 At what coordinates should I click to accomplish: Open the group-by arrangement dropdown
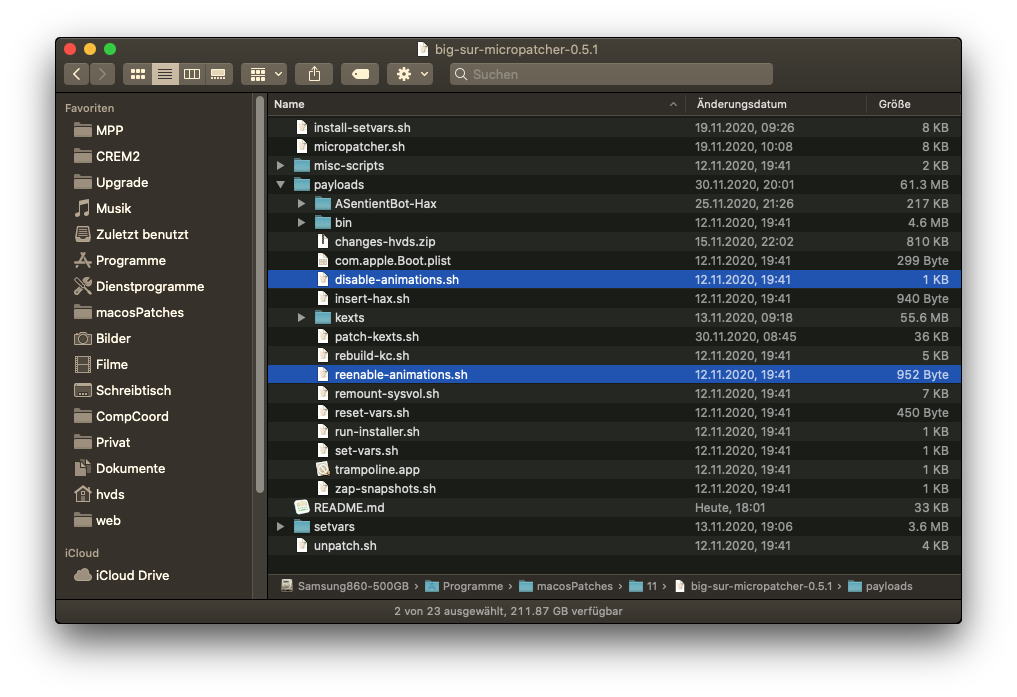point(264,74)
